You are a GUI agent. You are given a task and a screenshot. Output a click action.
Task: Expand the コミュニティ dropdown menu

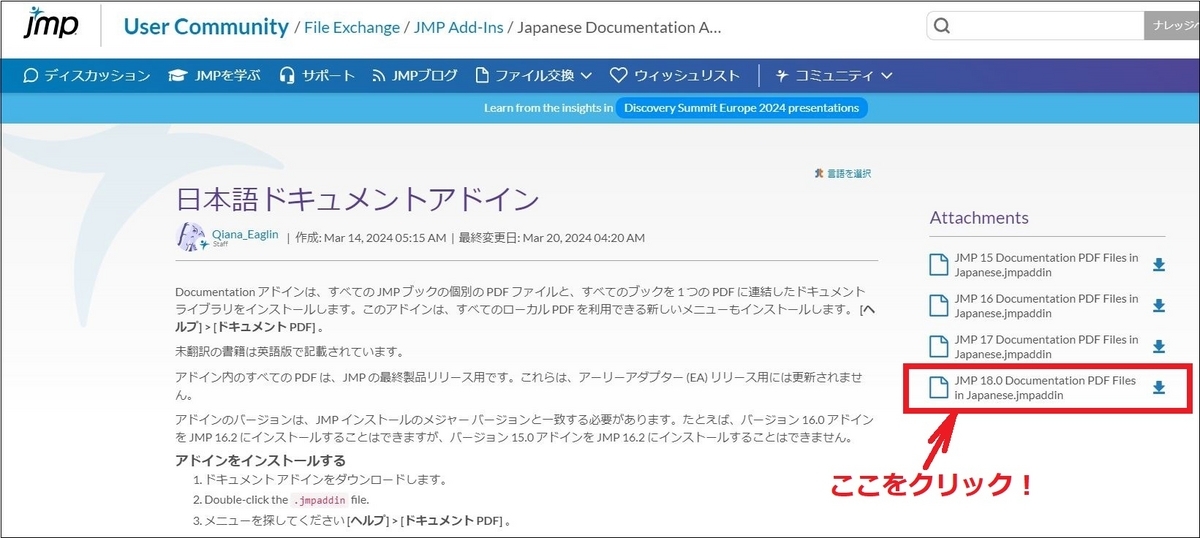pos(843,75)
